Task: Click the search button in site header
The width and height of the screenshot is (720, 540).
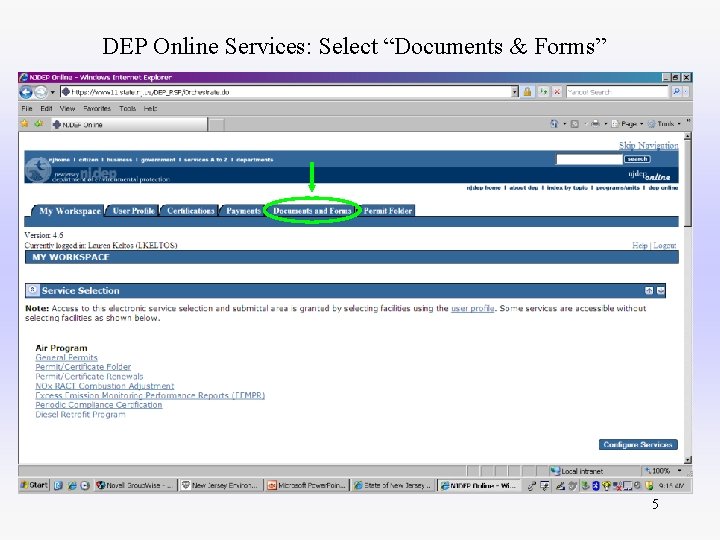Action: [637, 159]
